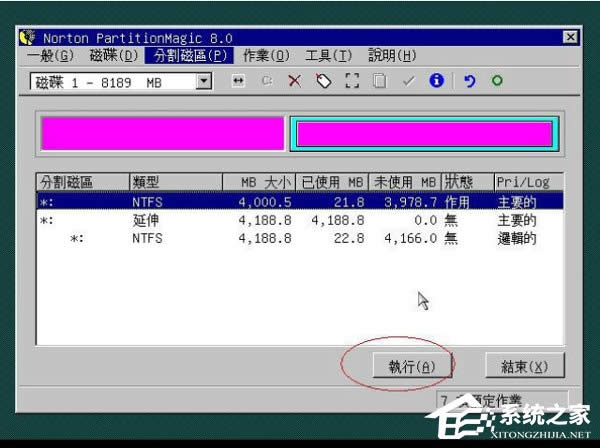Click the label tag toolbar icon
600x448 pixels.
[324, 81]
